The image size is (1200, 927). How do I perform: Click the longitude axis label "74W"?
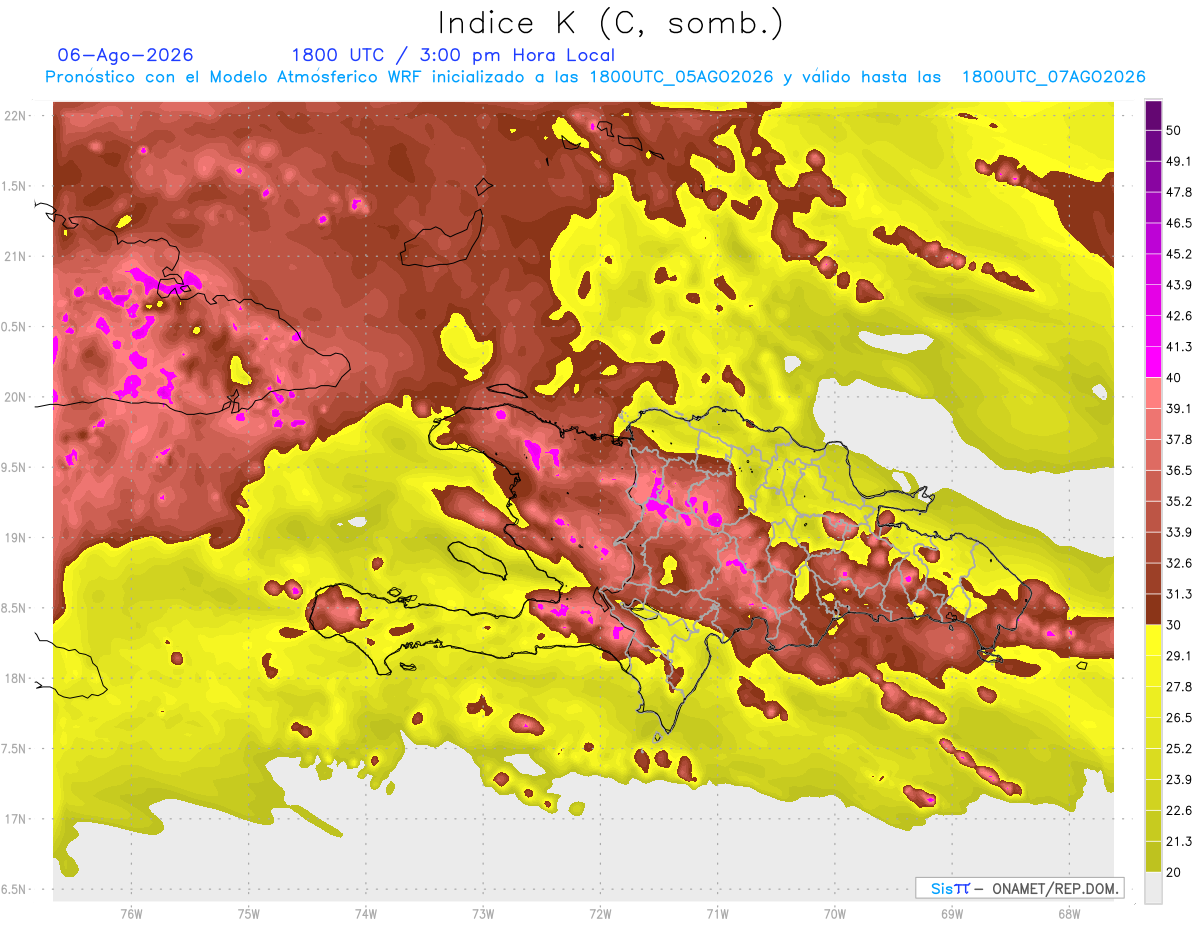point(366,913)
